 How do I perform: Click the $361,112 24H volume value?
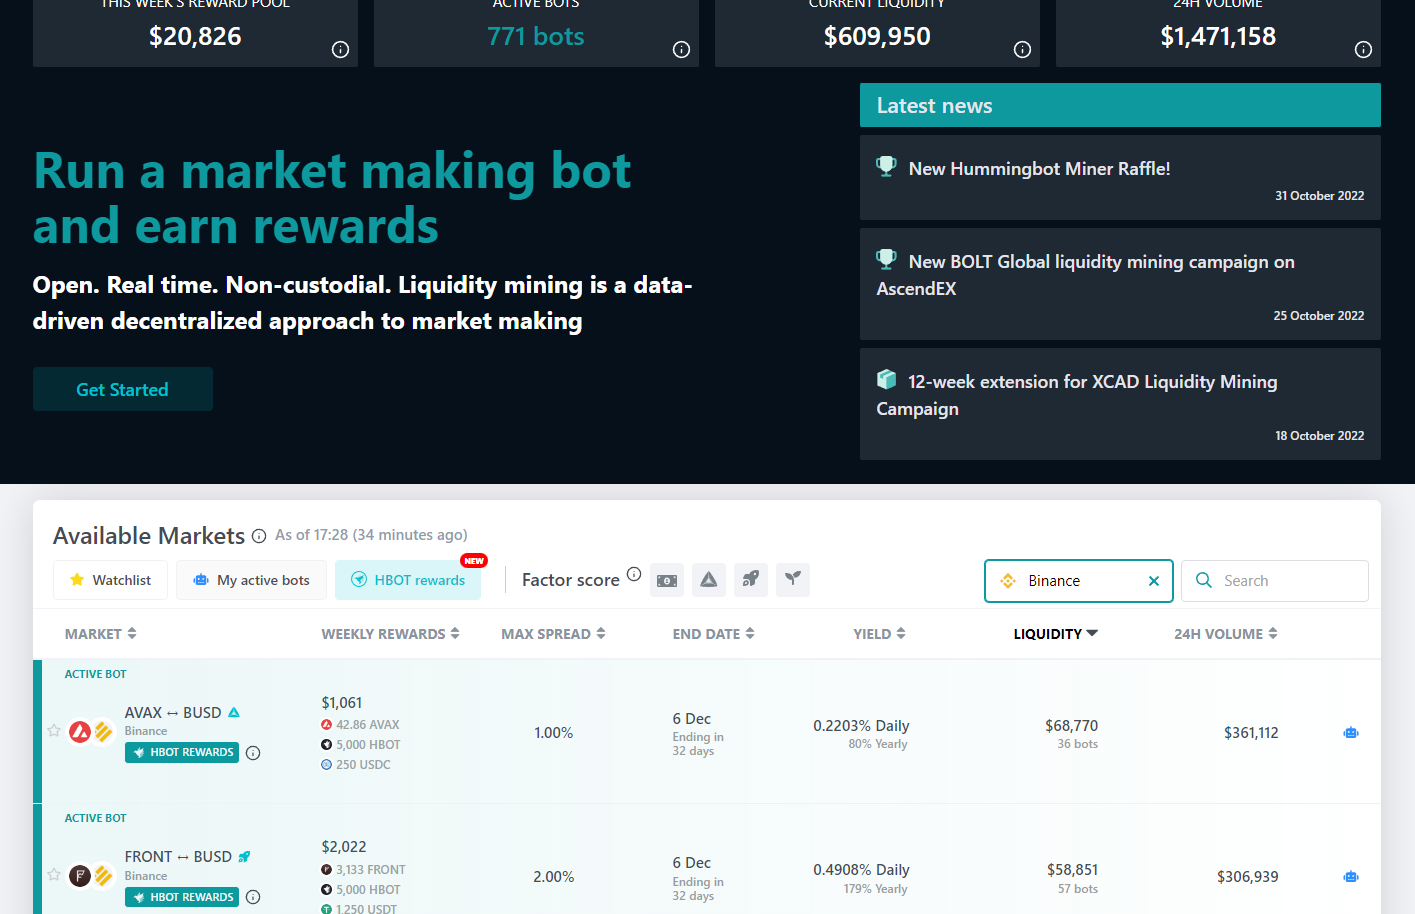tap(1251, 733)
